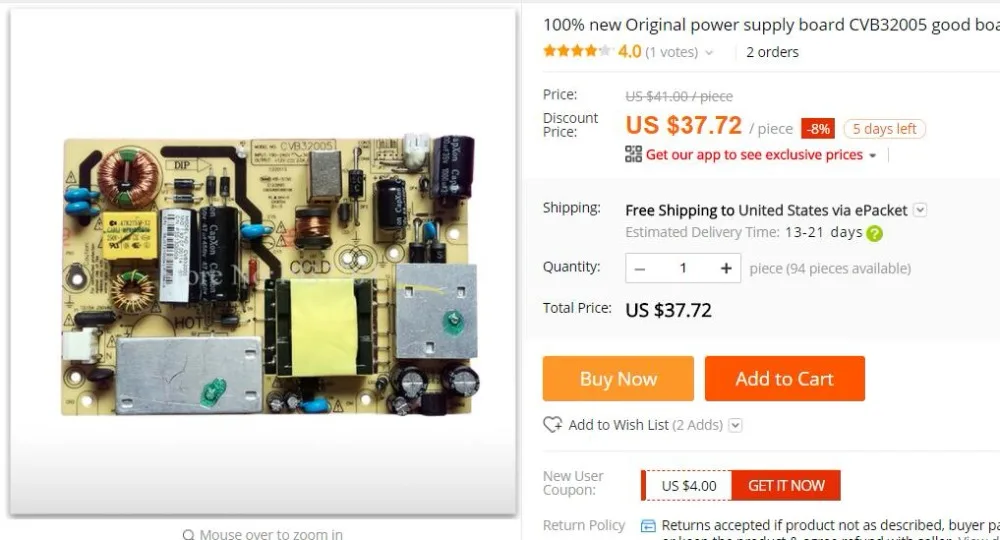Decrease quantity with minus button
The width and height of the screenshot is (1000, 540).
pos(640,268)
